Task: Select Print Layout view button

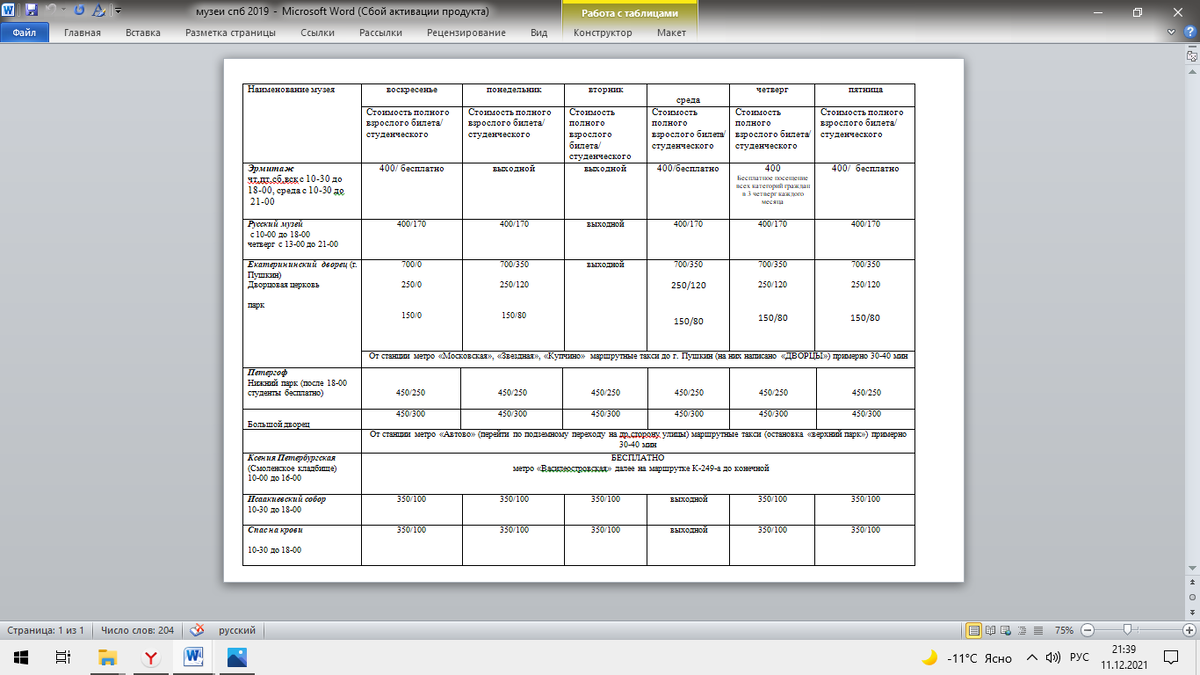Action: tap(973, 630)
